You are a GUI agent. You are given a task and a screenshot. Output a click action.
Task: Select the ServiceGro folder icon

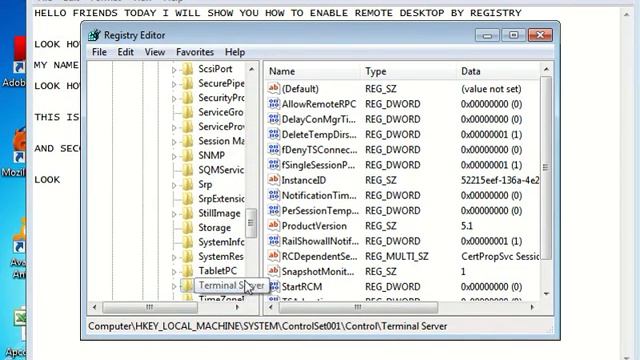click(x=187, y=112)
